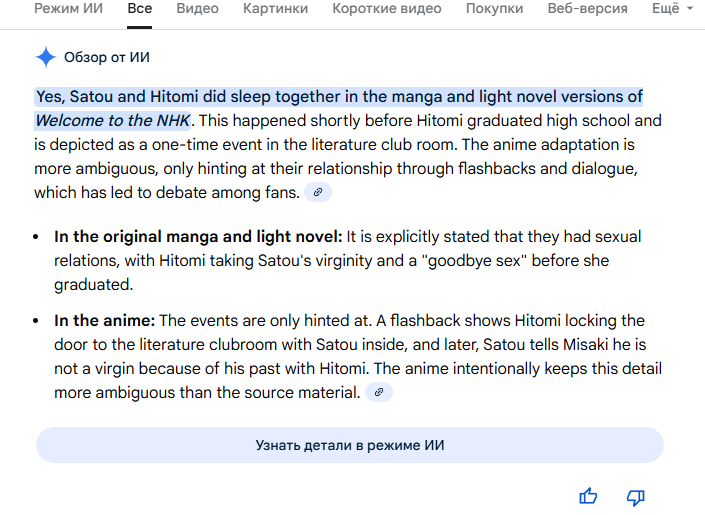The image size is (705, 515).
Task: Switch to the Покупки tab
Action: [494, 9]
